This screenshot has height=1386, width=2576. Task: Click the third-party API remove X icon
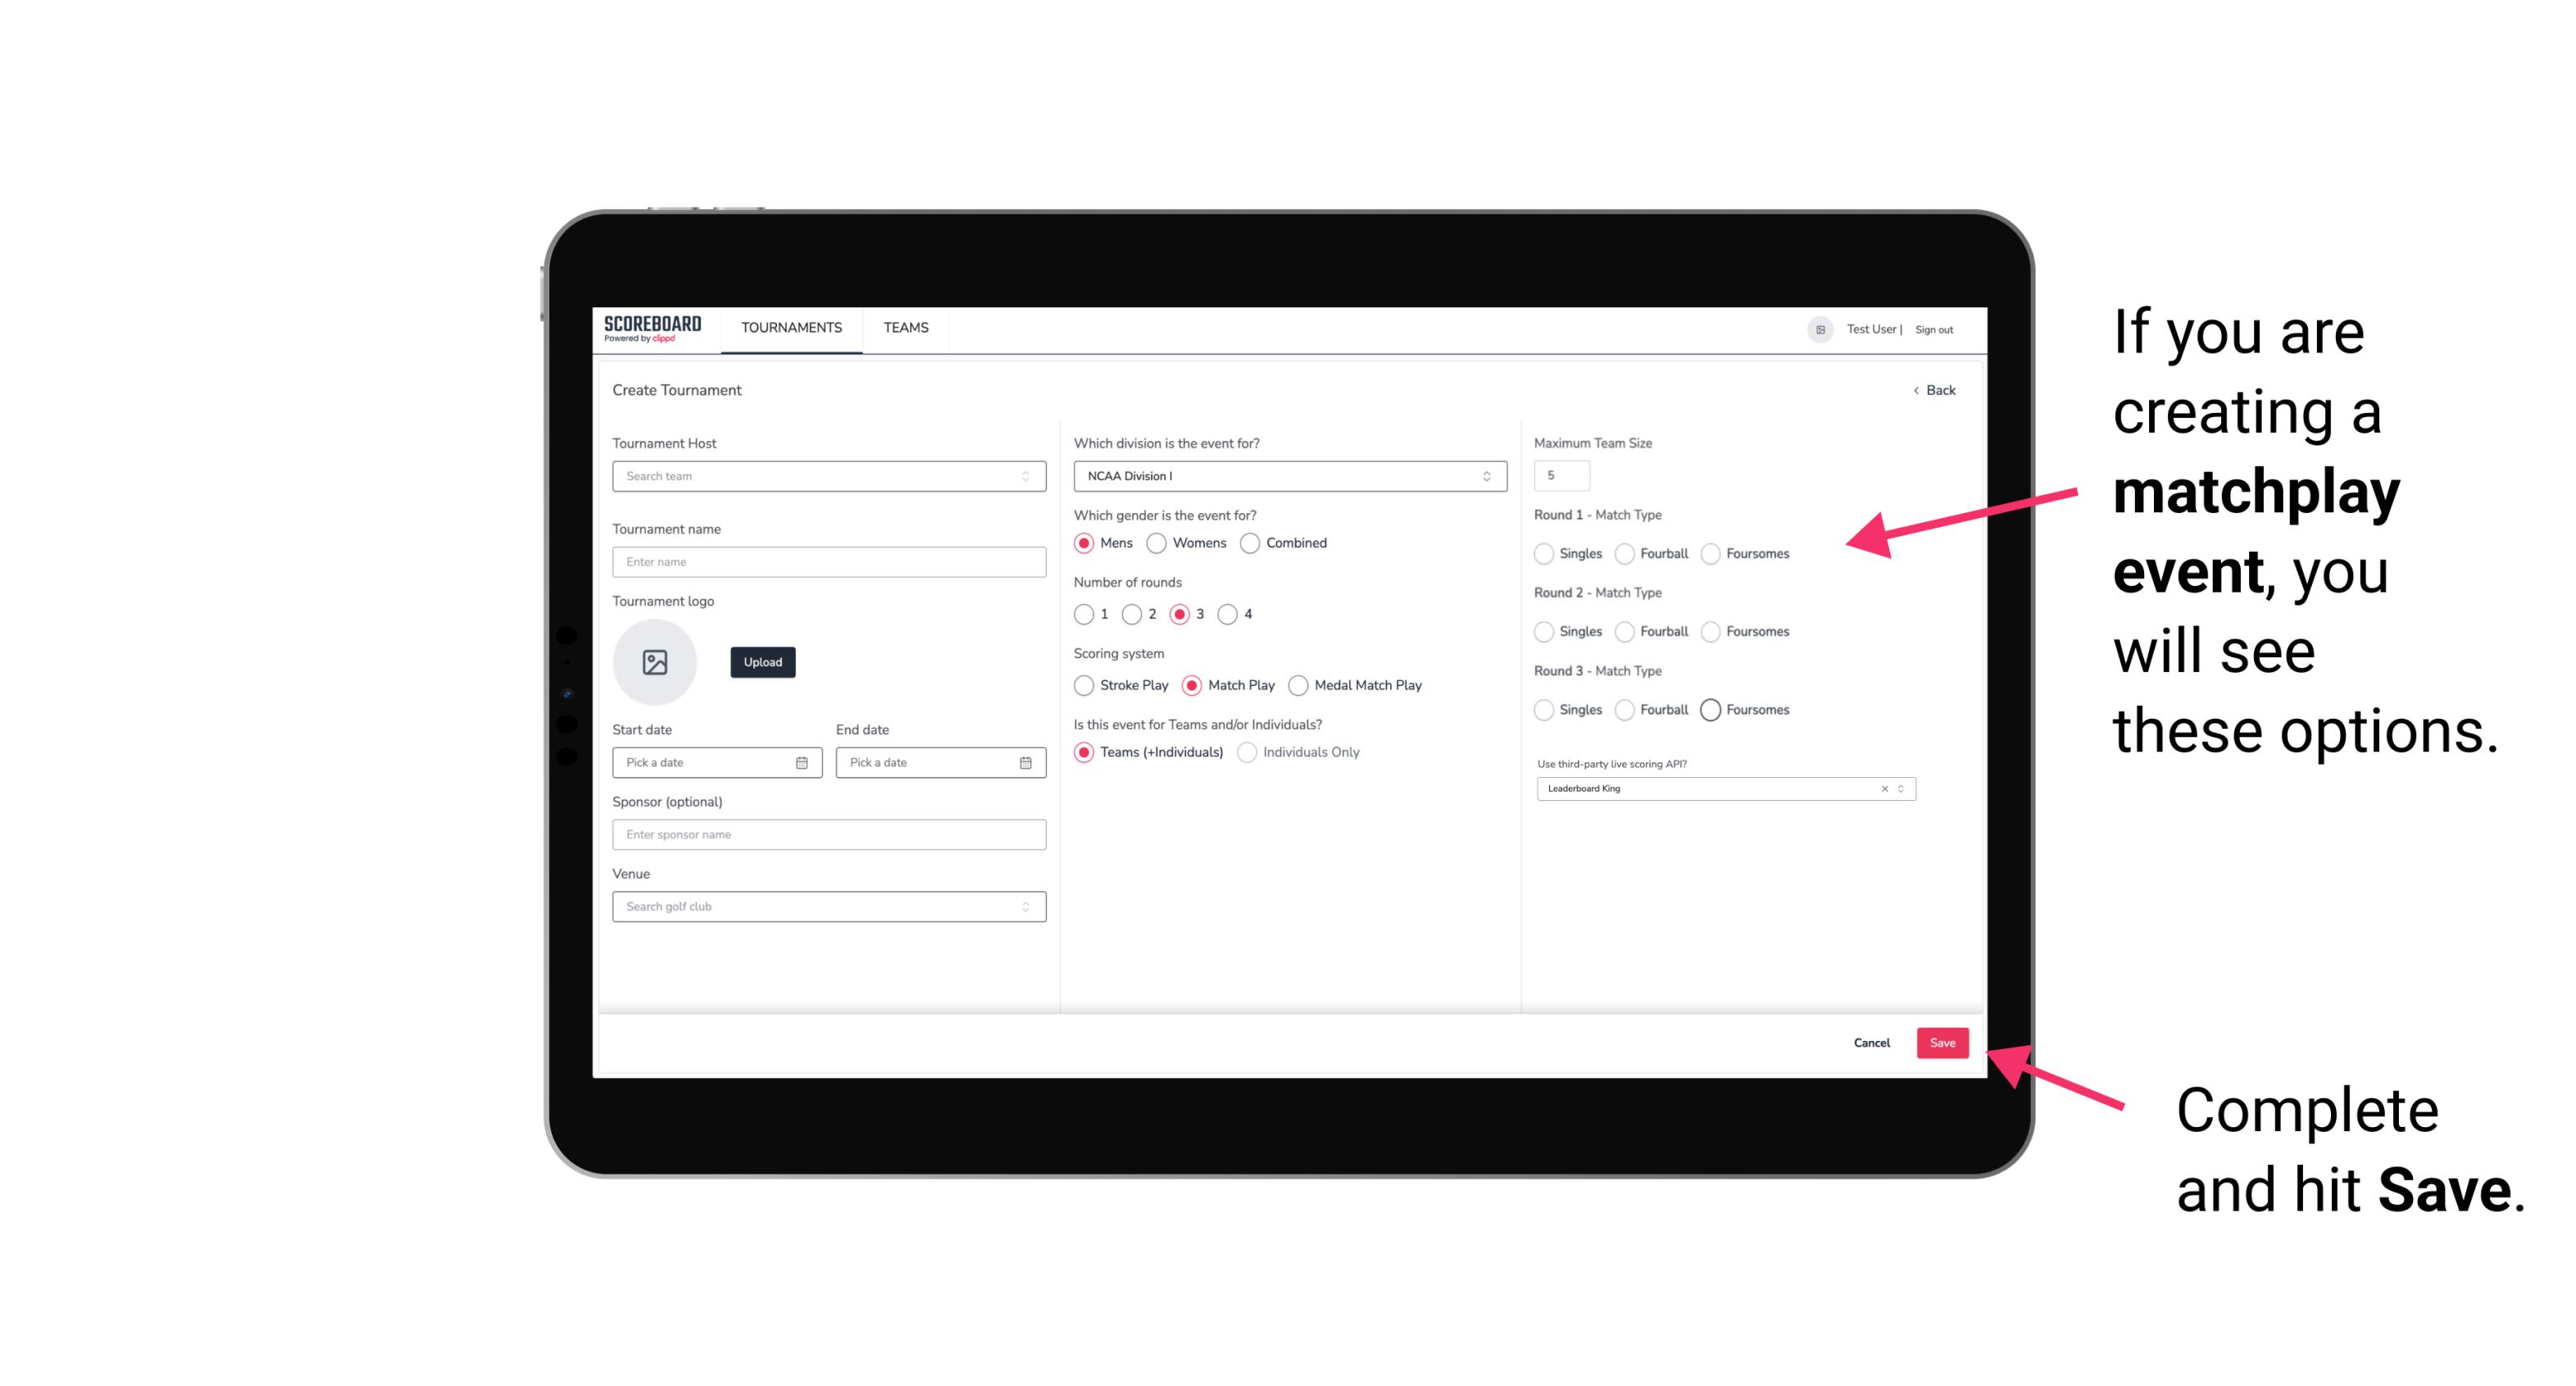pyautogui.click(x=1883, y=788)
